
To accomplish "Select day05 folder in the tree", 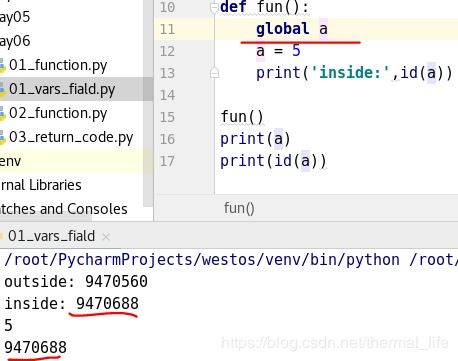I will (x=15, y=17).
